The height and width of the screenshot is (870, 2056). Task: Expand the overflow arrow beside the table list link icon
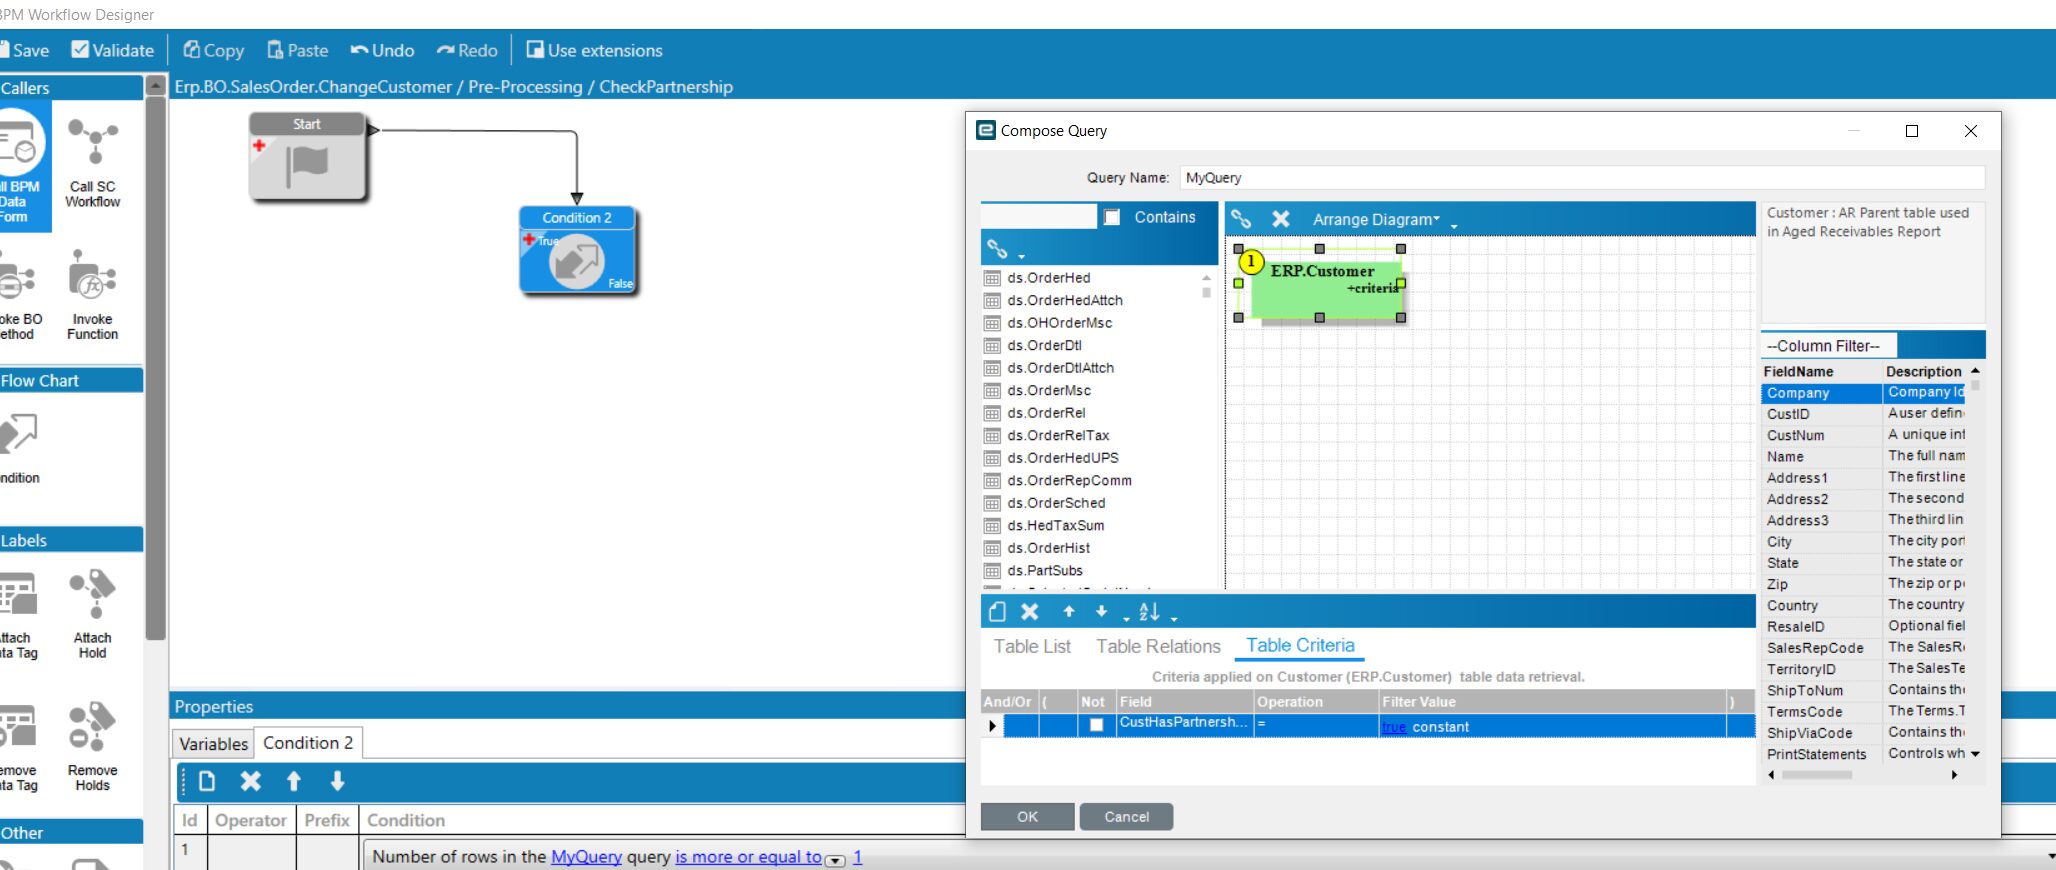tap(1021, 256)
